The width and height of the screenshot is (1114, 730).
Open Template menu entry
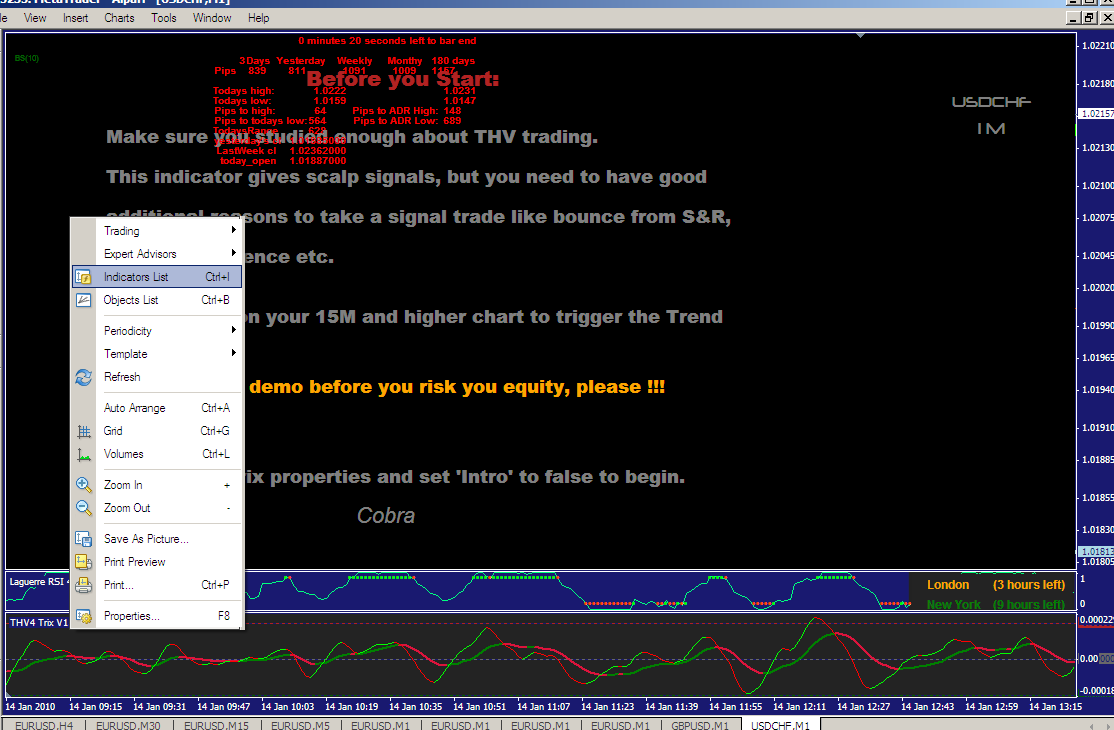click(156, 354)
